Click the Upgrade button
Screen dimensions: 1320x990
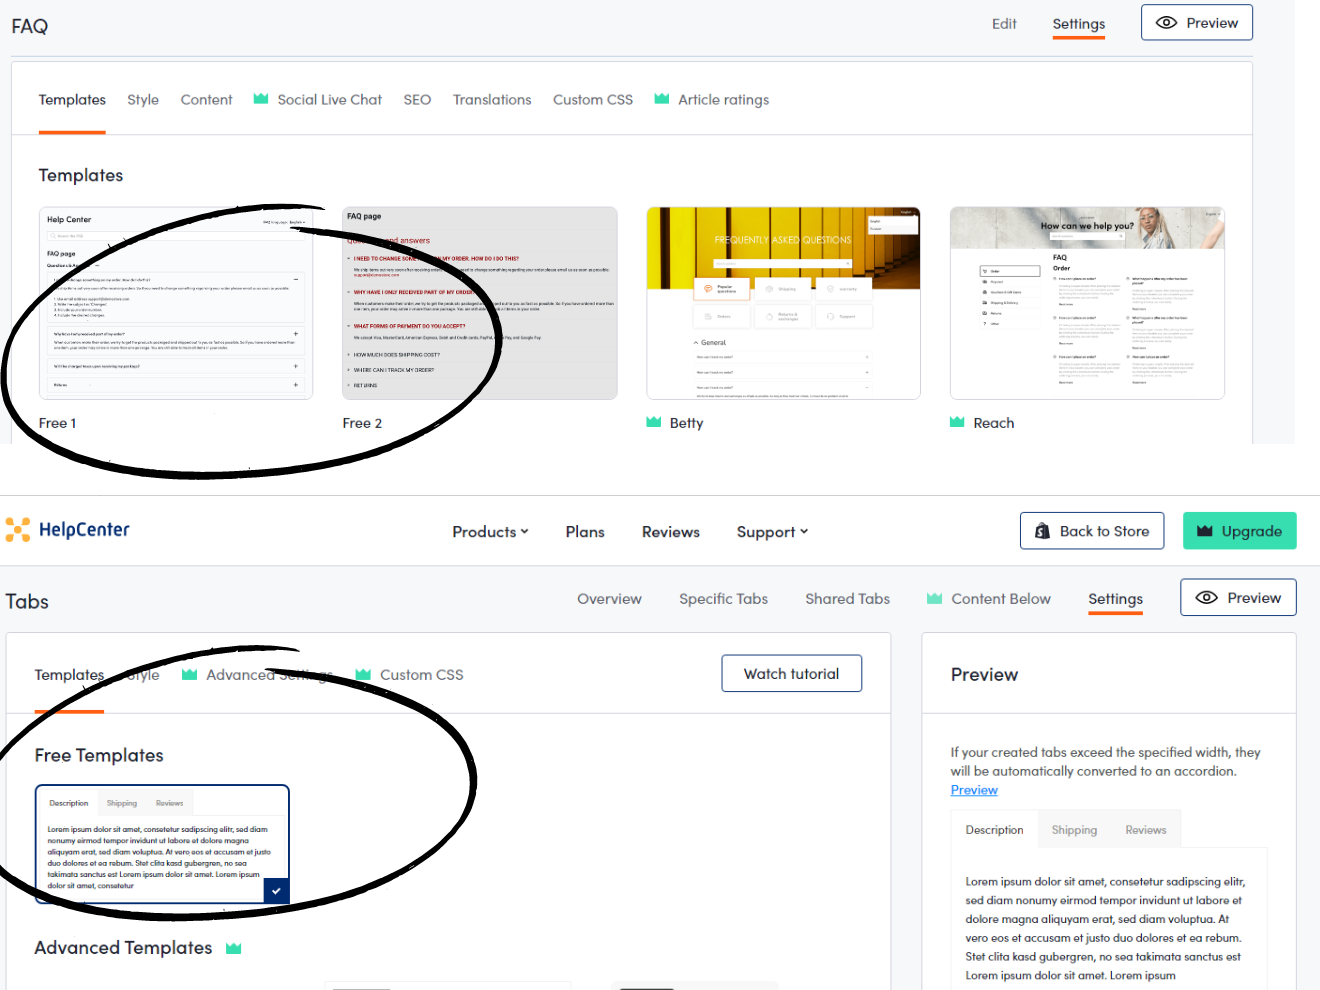click(x=1240, y=531)
